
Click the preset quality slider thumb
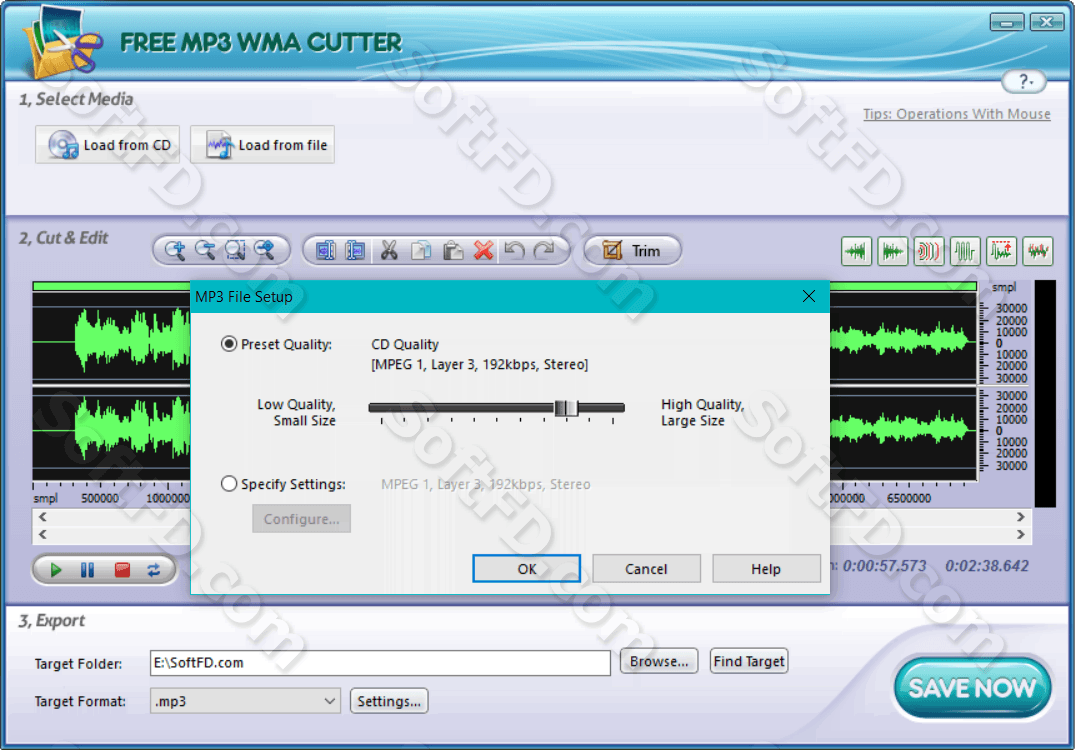tap(566, 408)
